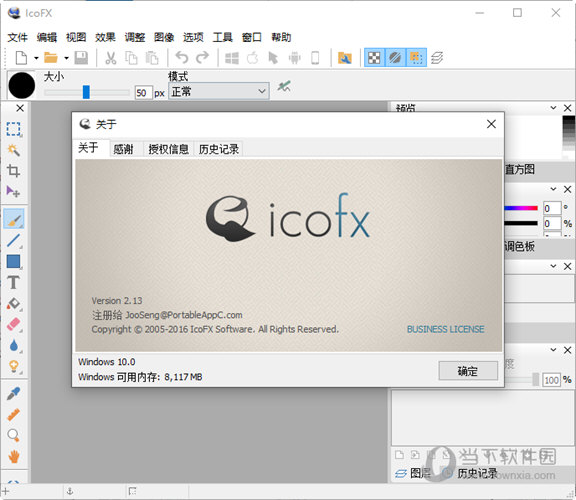
Task: Open the recent files dropdown arrow
Action: point(66,58)
